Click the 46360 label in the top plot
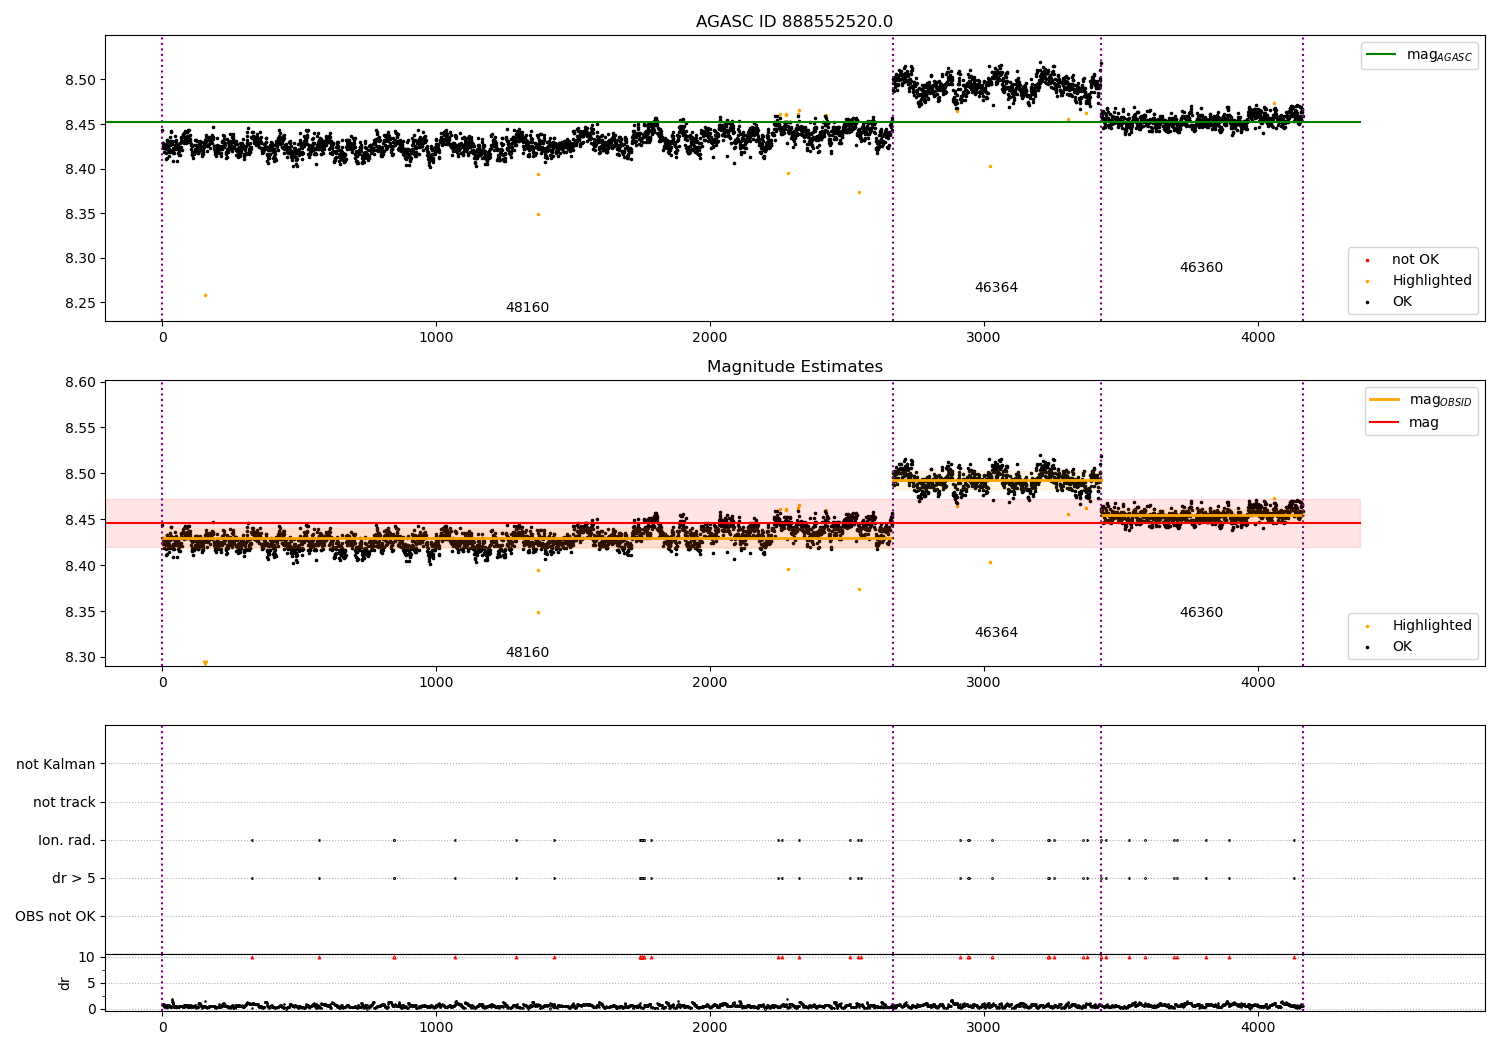The image size is (1500, 1050). (x=1201, y=268)
